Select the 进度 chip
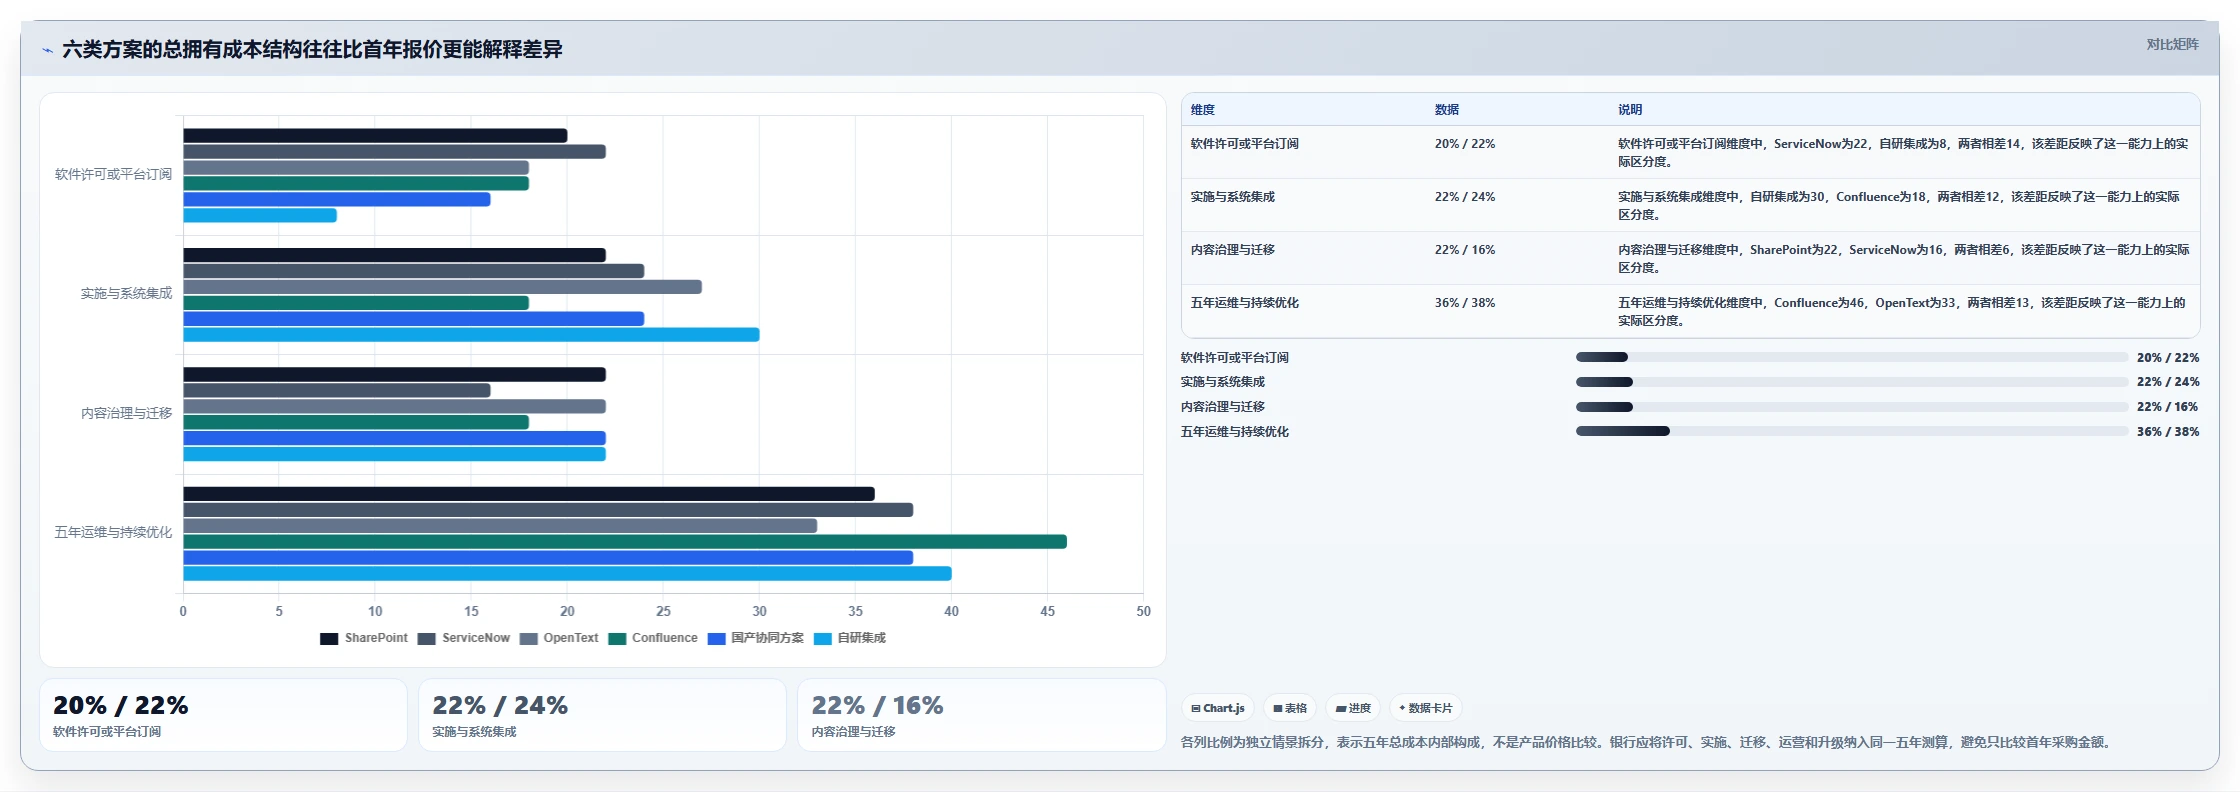Screen dimensions: 2240x792 1353,708
